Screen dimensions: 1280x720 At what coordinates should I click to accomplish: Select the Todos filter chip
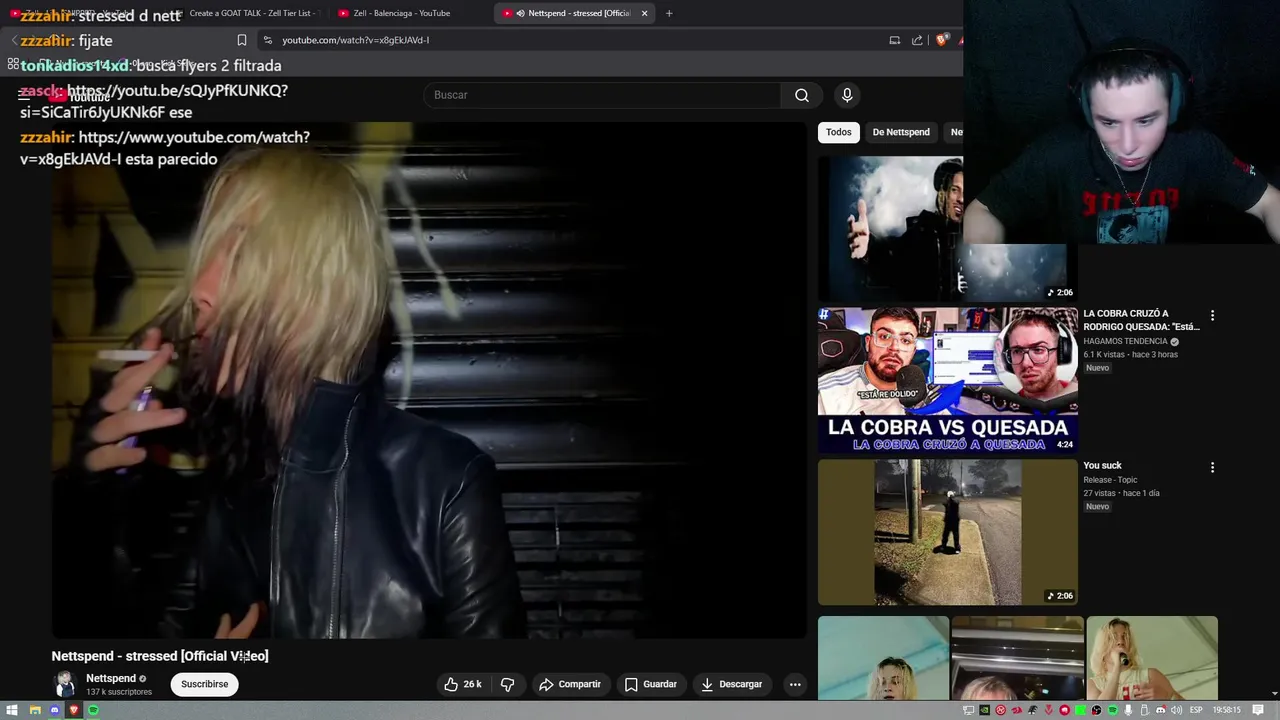point(839,132)
